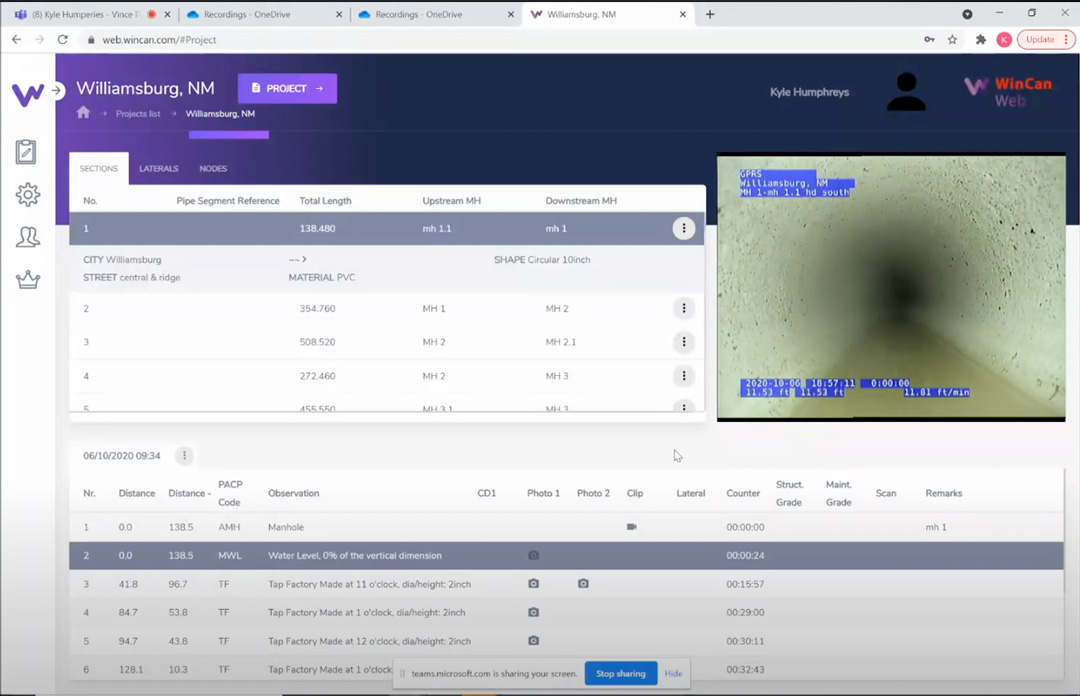Viewport: 1080px width, 696px height.
Task: Switch to the LATERALS tab
Action: point(158,168)
